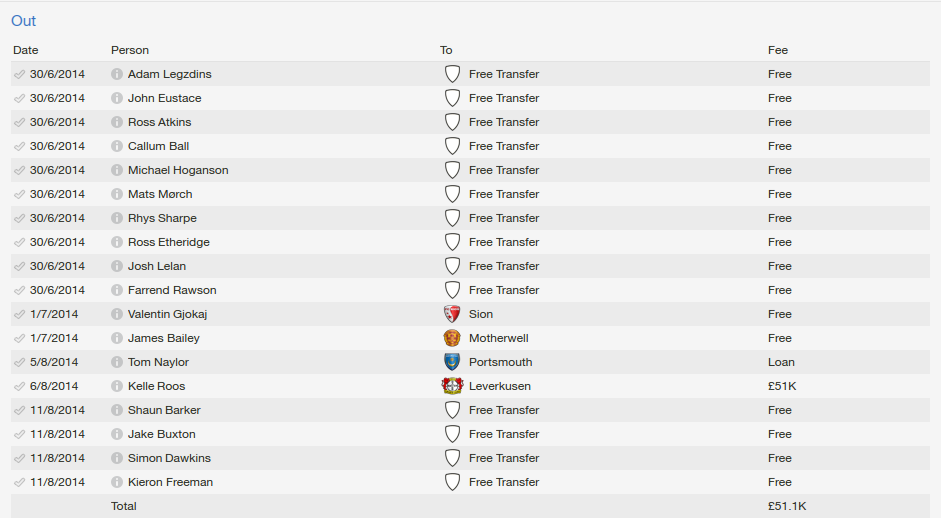
Task: Sort the list by Person column header
Action: (130, 50)
